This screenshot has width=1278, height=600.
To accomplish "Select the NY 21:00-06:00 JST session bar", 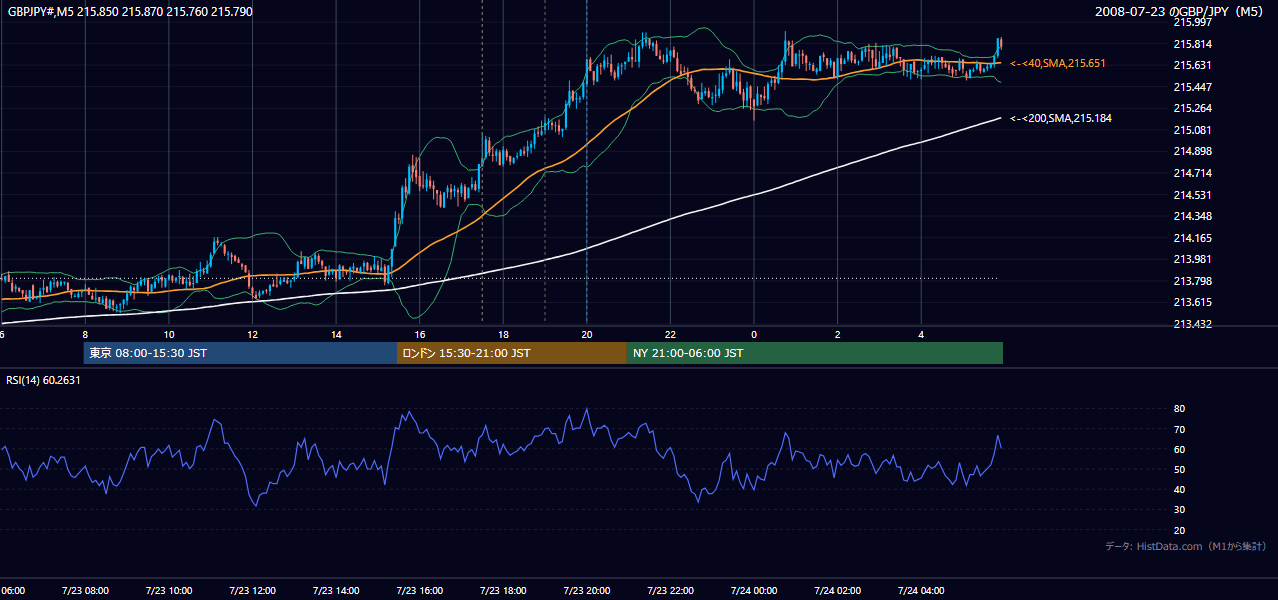I will click(815, 353).
